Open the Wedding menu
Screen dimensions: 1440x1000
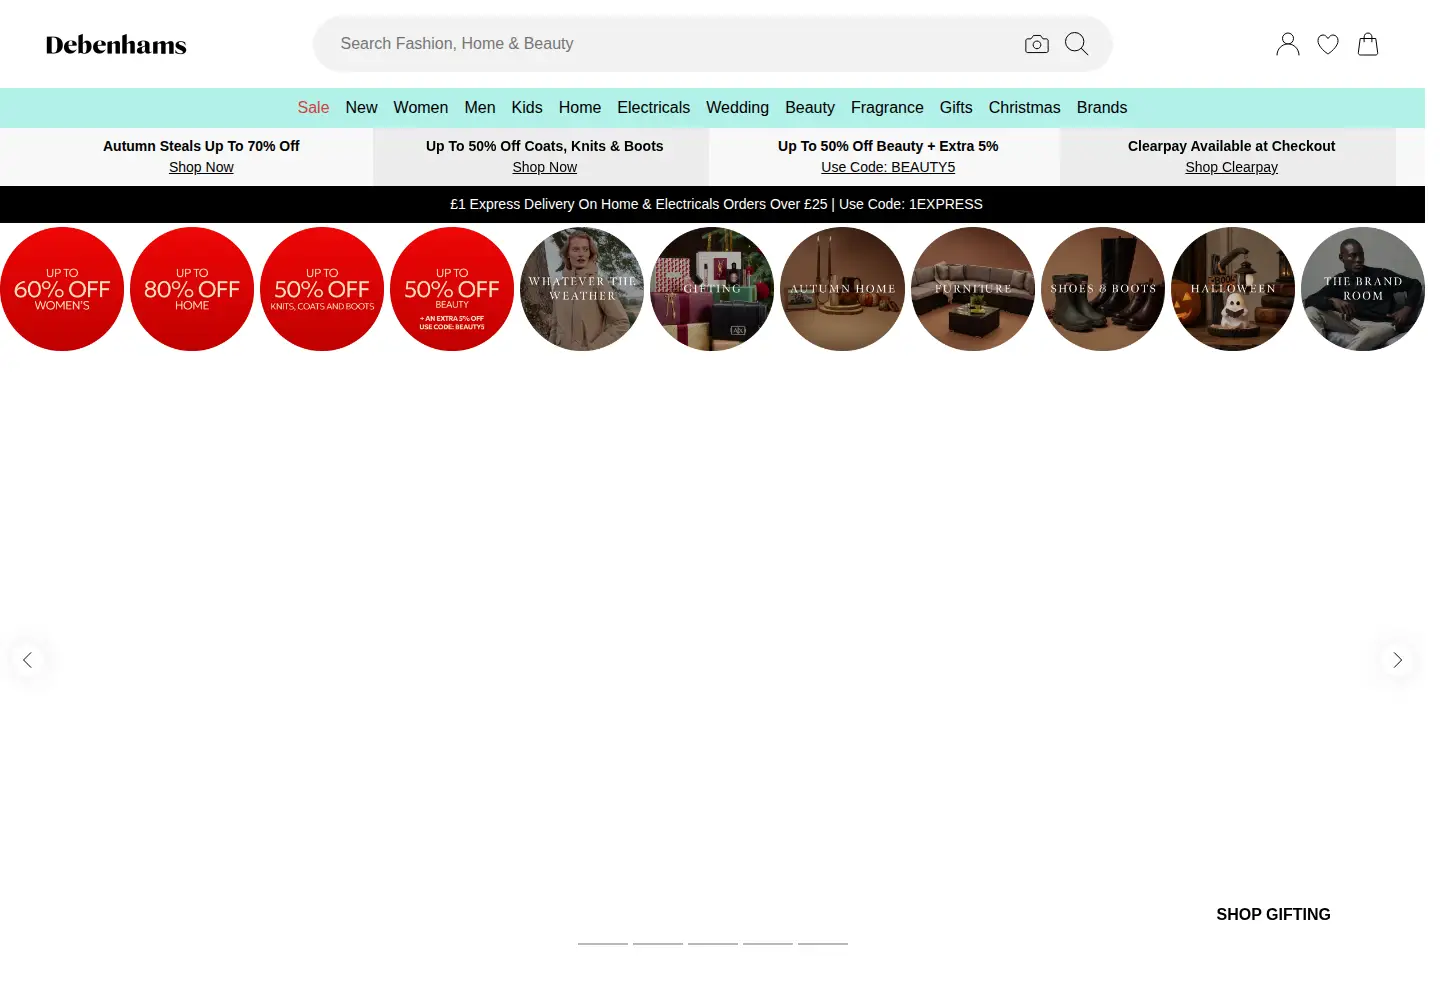(x=737, y=108)
